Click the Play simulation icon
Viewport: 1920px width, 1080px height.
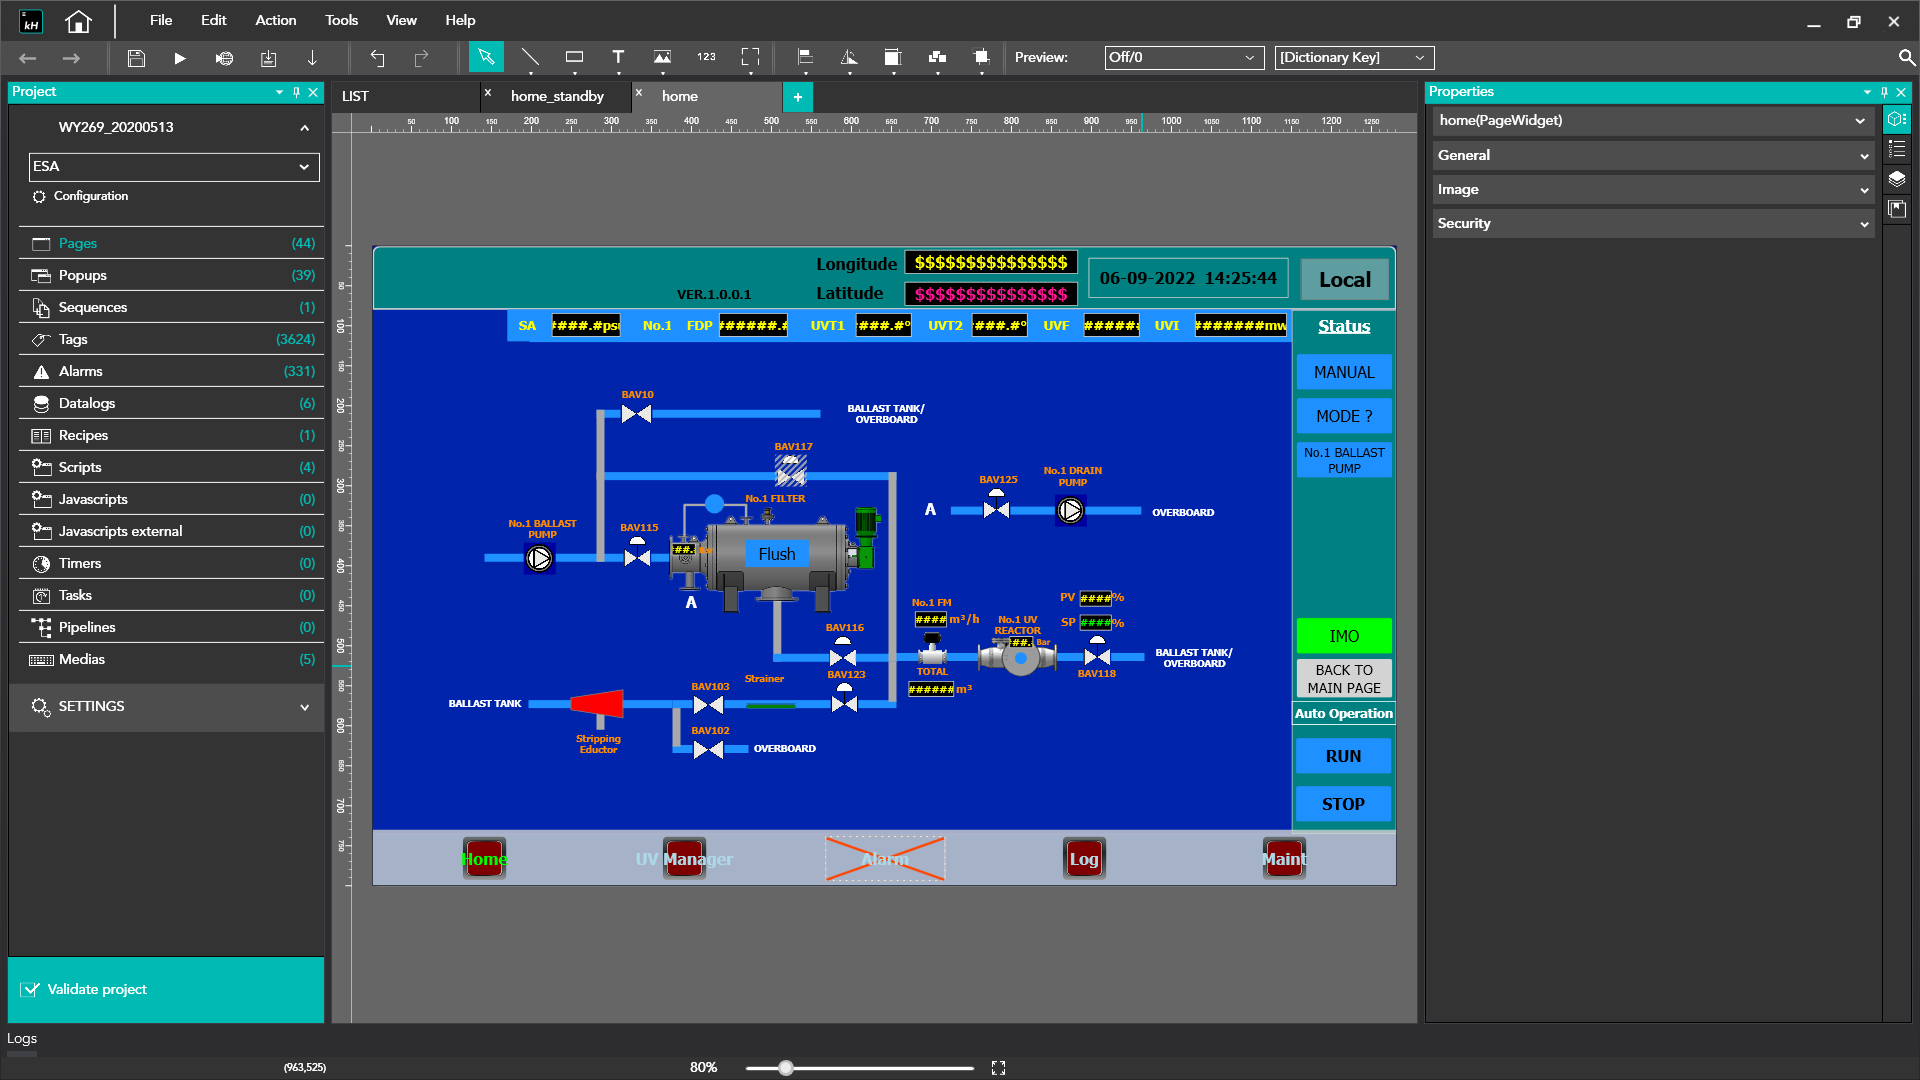click(180, 58)
